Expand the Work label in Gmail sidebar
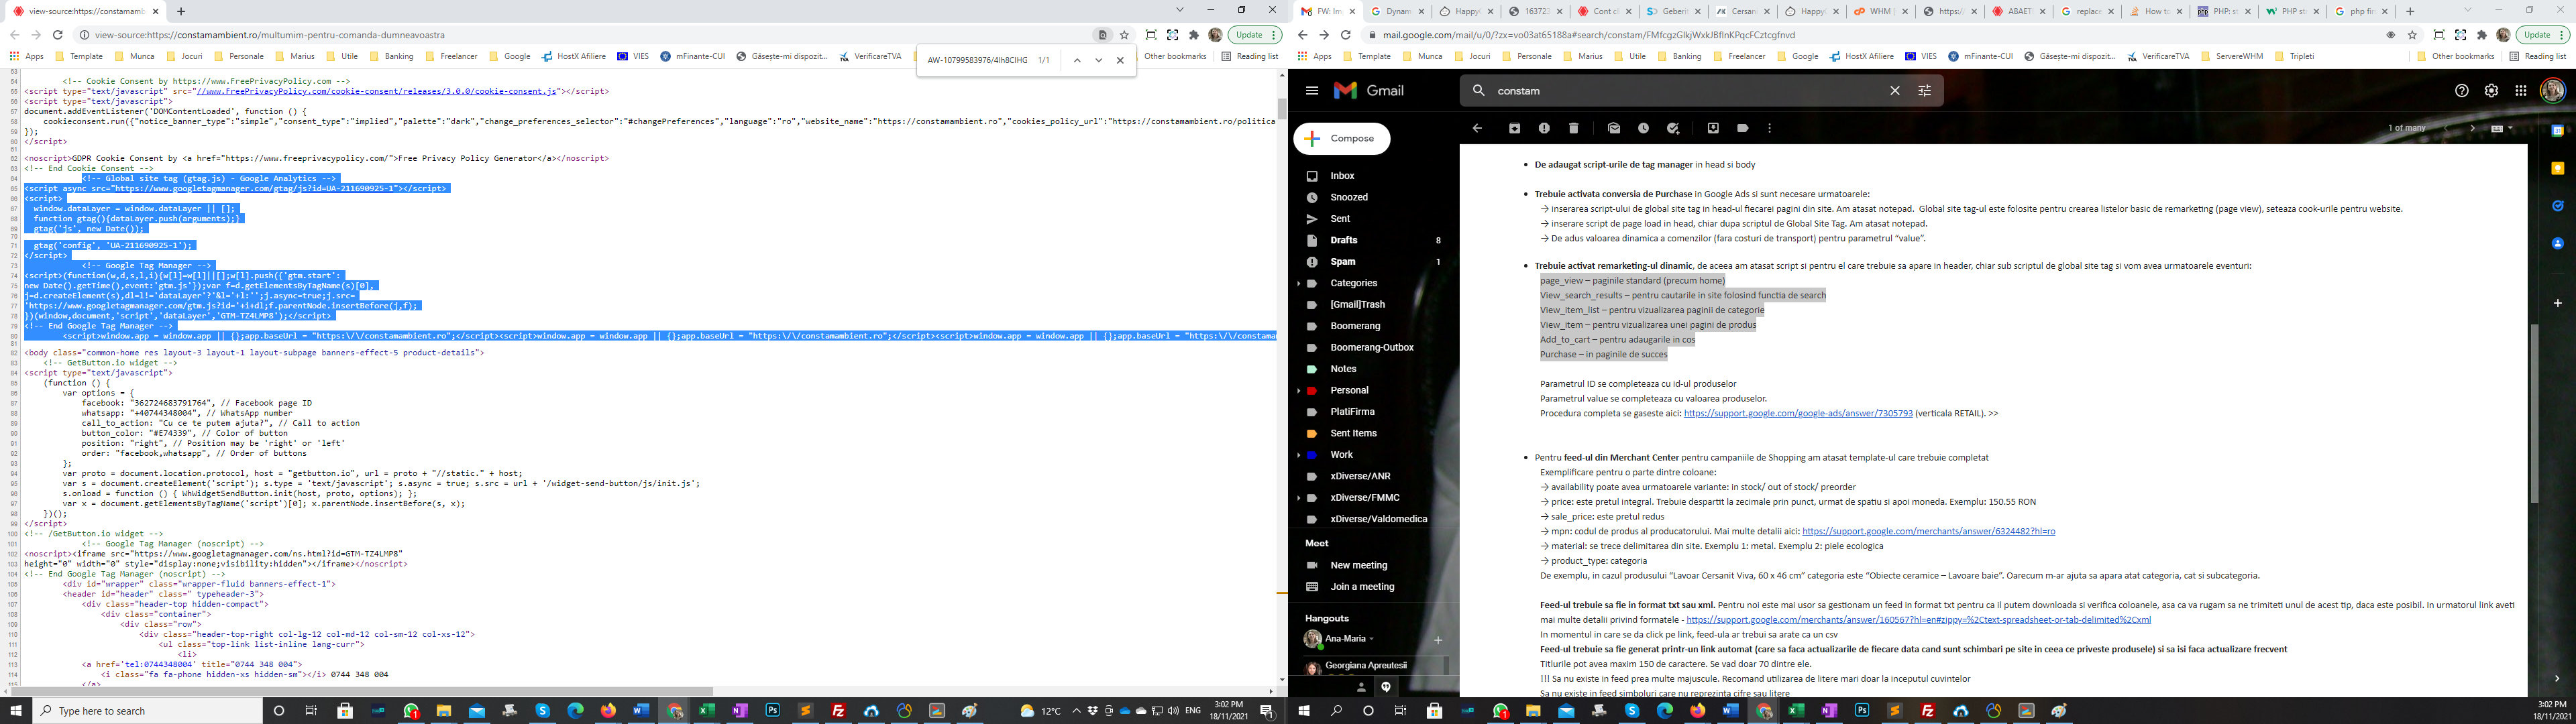Viewport: 2576px width, 724px height. (1299, 455)
